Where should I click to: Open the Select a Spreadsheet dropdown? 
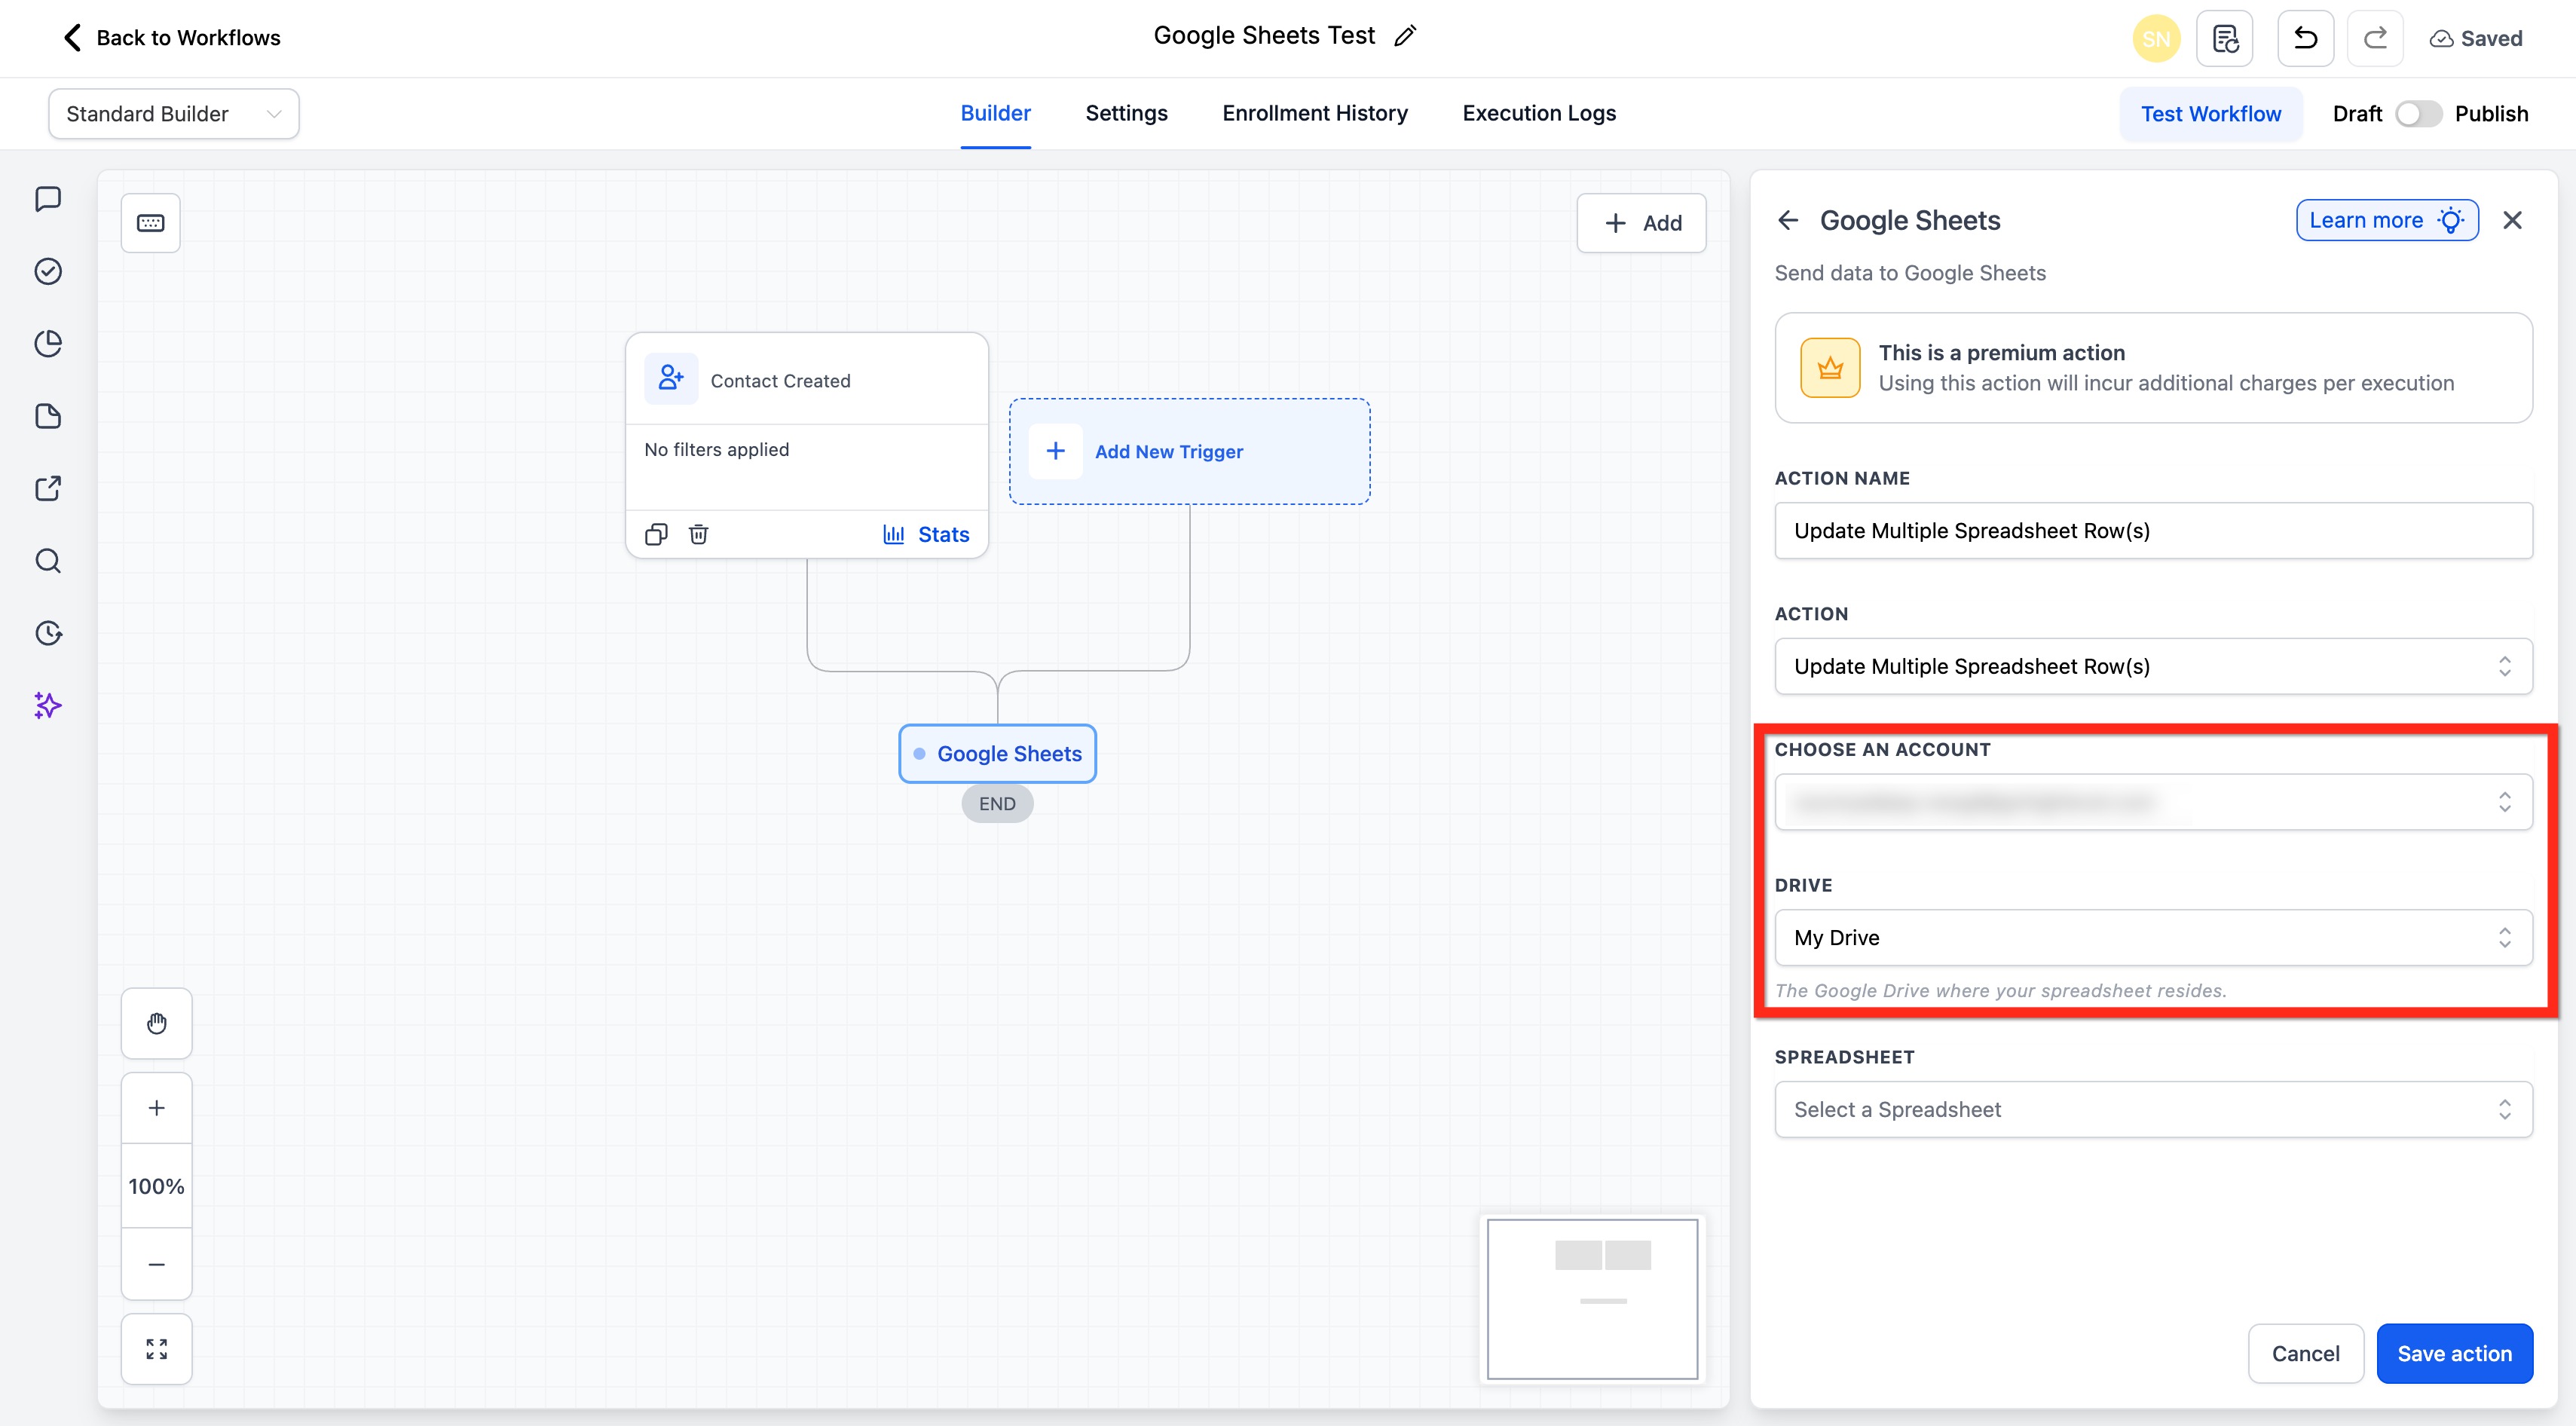[x=2153, y=1109]
